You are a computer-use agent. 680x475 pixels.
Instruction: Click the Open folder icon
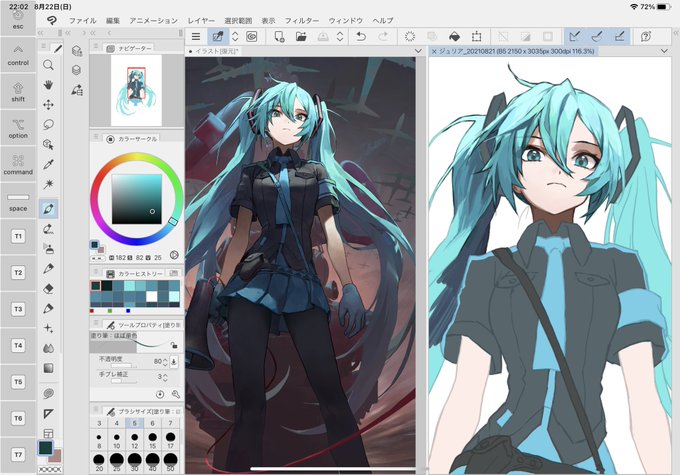point(301,37)
